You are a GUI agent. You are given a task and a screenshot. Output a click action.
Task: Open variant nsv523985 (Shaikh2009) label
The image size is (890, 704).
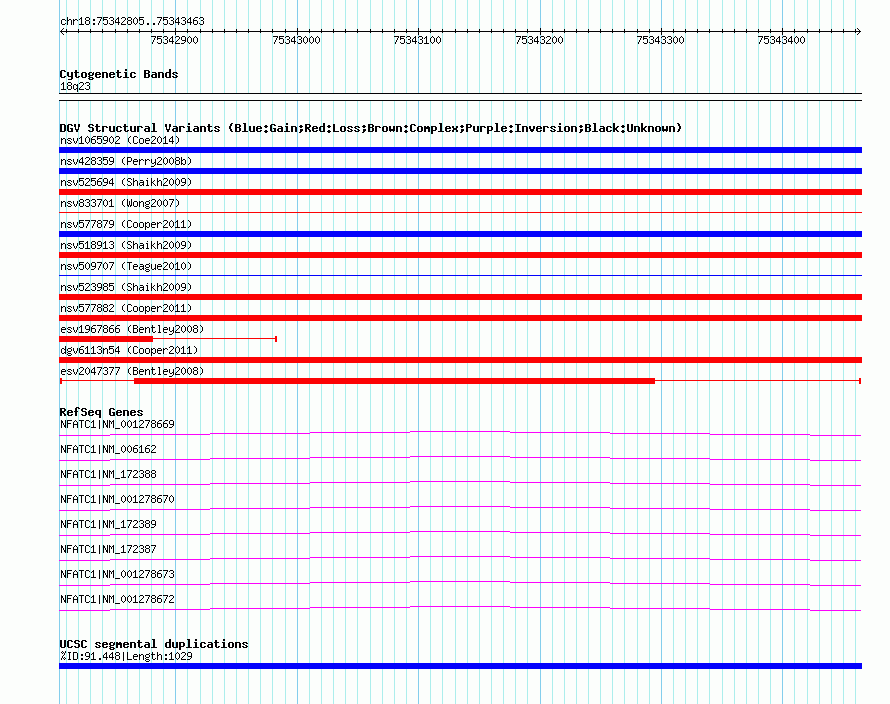point(126,287)
